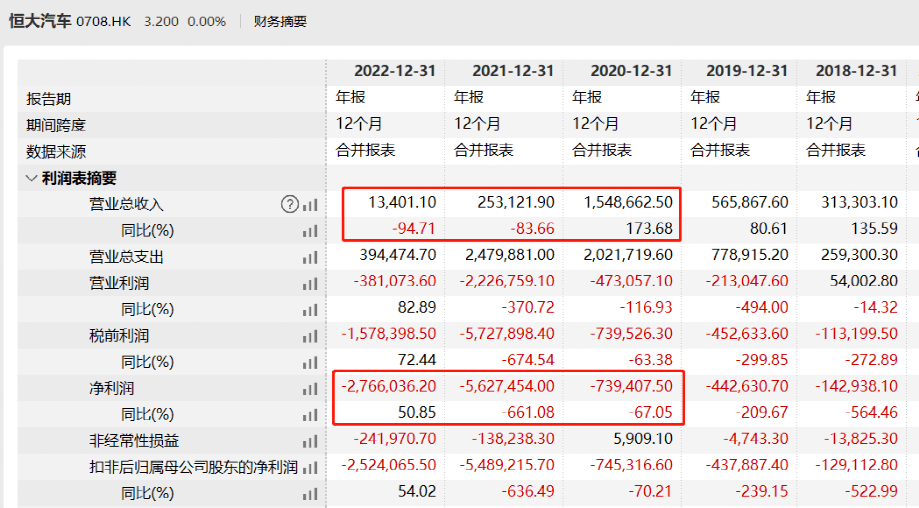Screen dimensions: 919x508
Task: Click the 2019-12-31 column header
Action: (747, 71)
